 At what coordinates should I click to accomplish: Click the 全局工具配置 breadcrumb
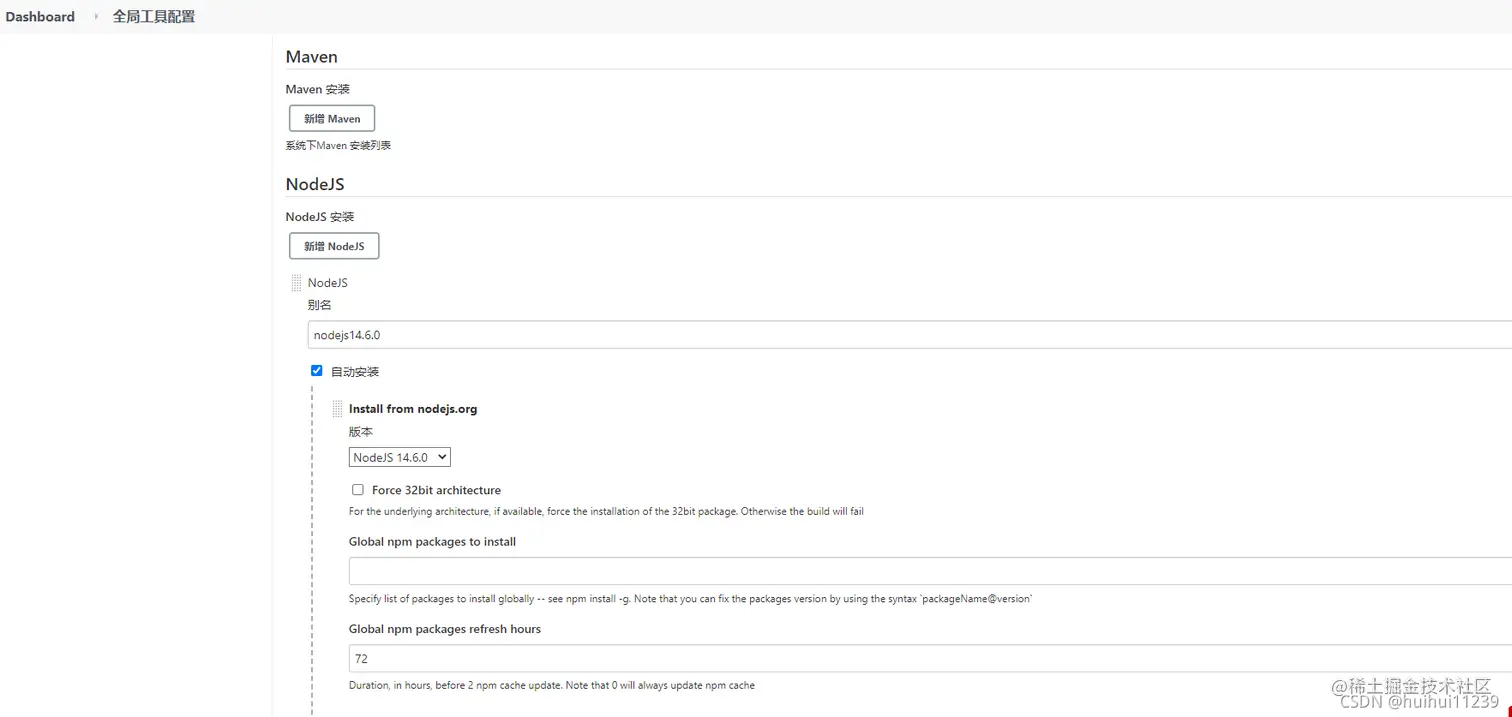coord(154,16)
